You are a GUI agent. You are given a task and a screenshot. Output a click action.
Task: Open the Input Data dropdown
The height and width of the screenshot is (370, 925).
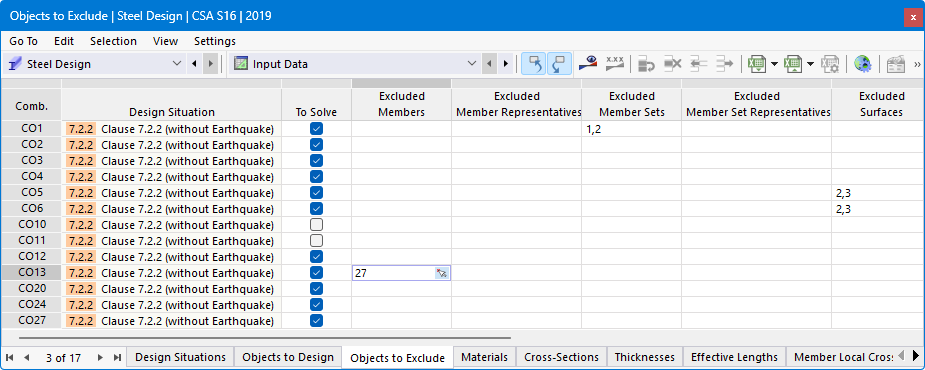pyautogui.click(x=471, y=64)
